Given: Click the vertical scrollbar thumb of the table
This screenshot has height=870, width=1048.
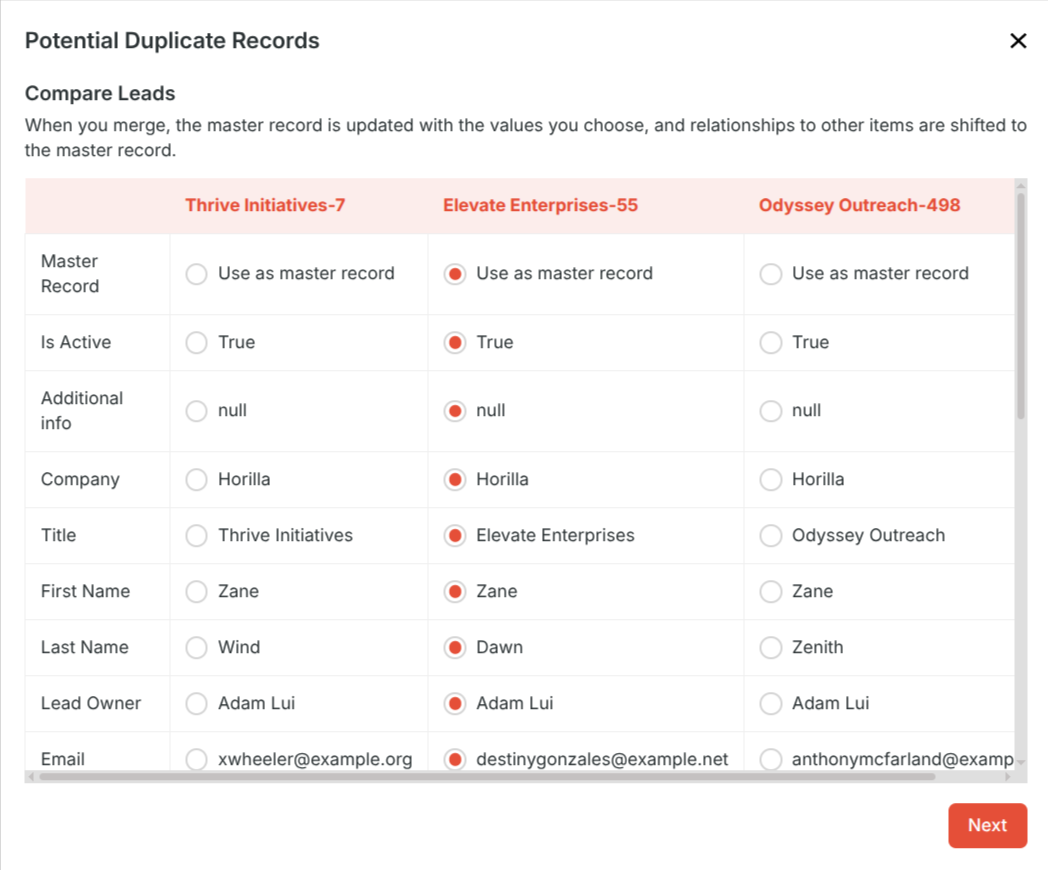Looking at the screenshot, I should (x=1021, y=306).
